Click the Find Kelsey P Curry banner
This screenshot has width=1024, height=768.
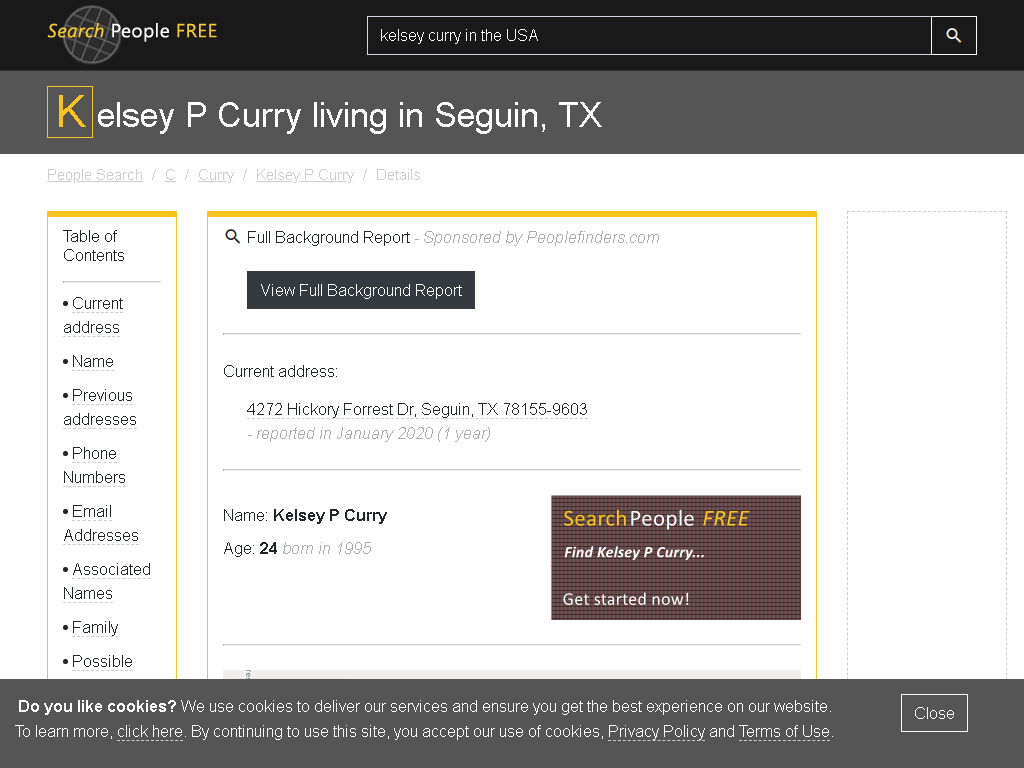point(676,558)
